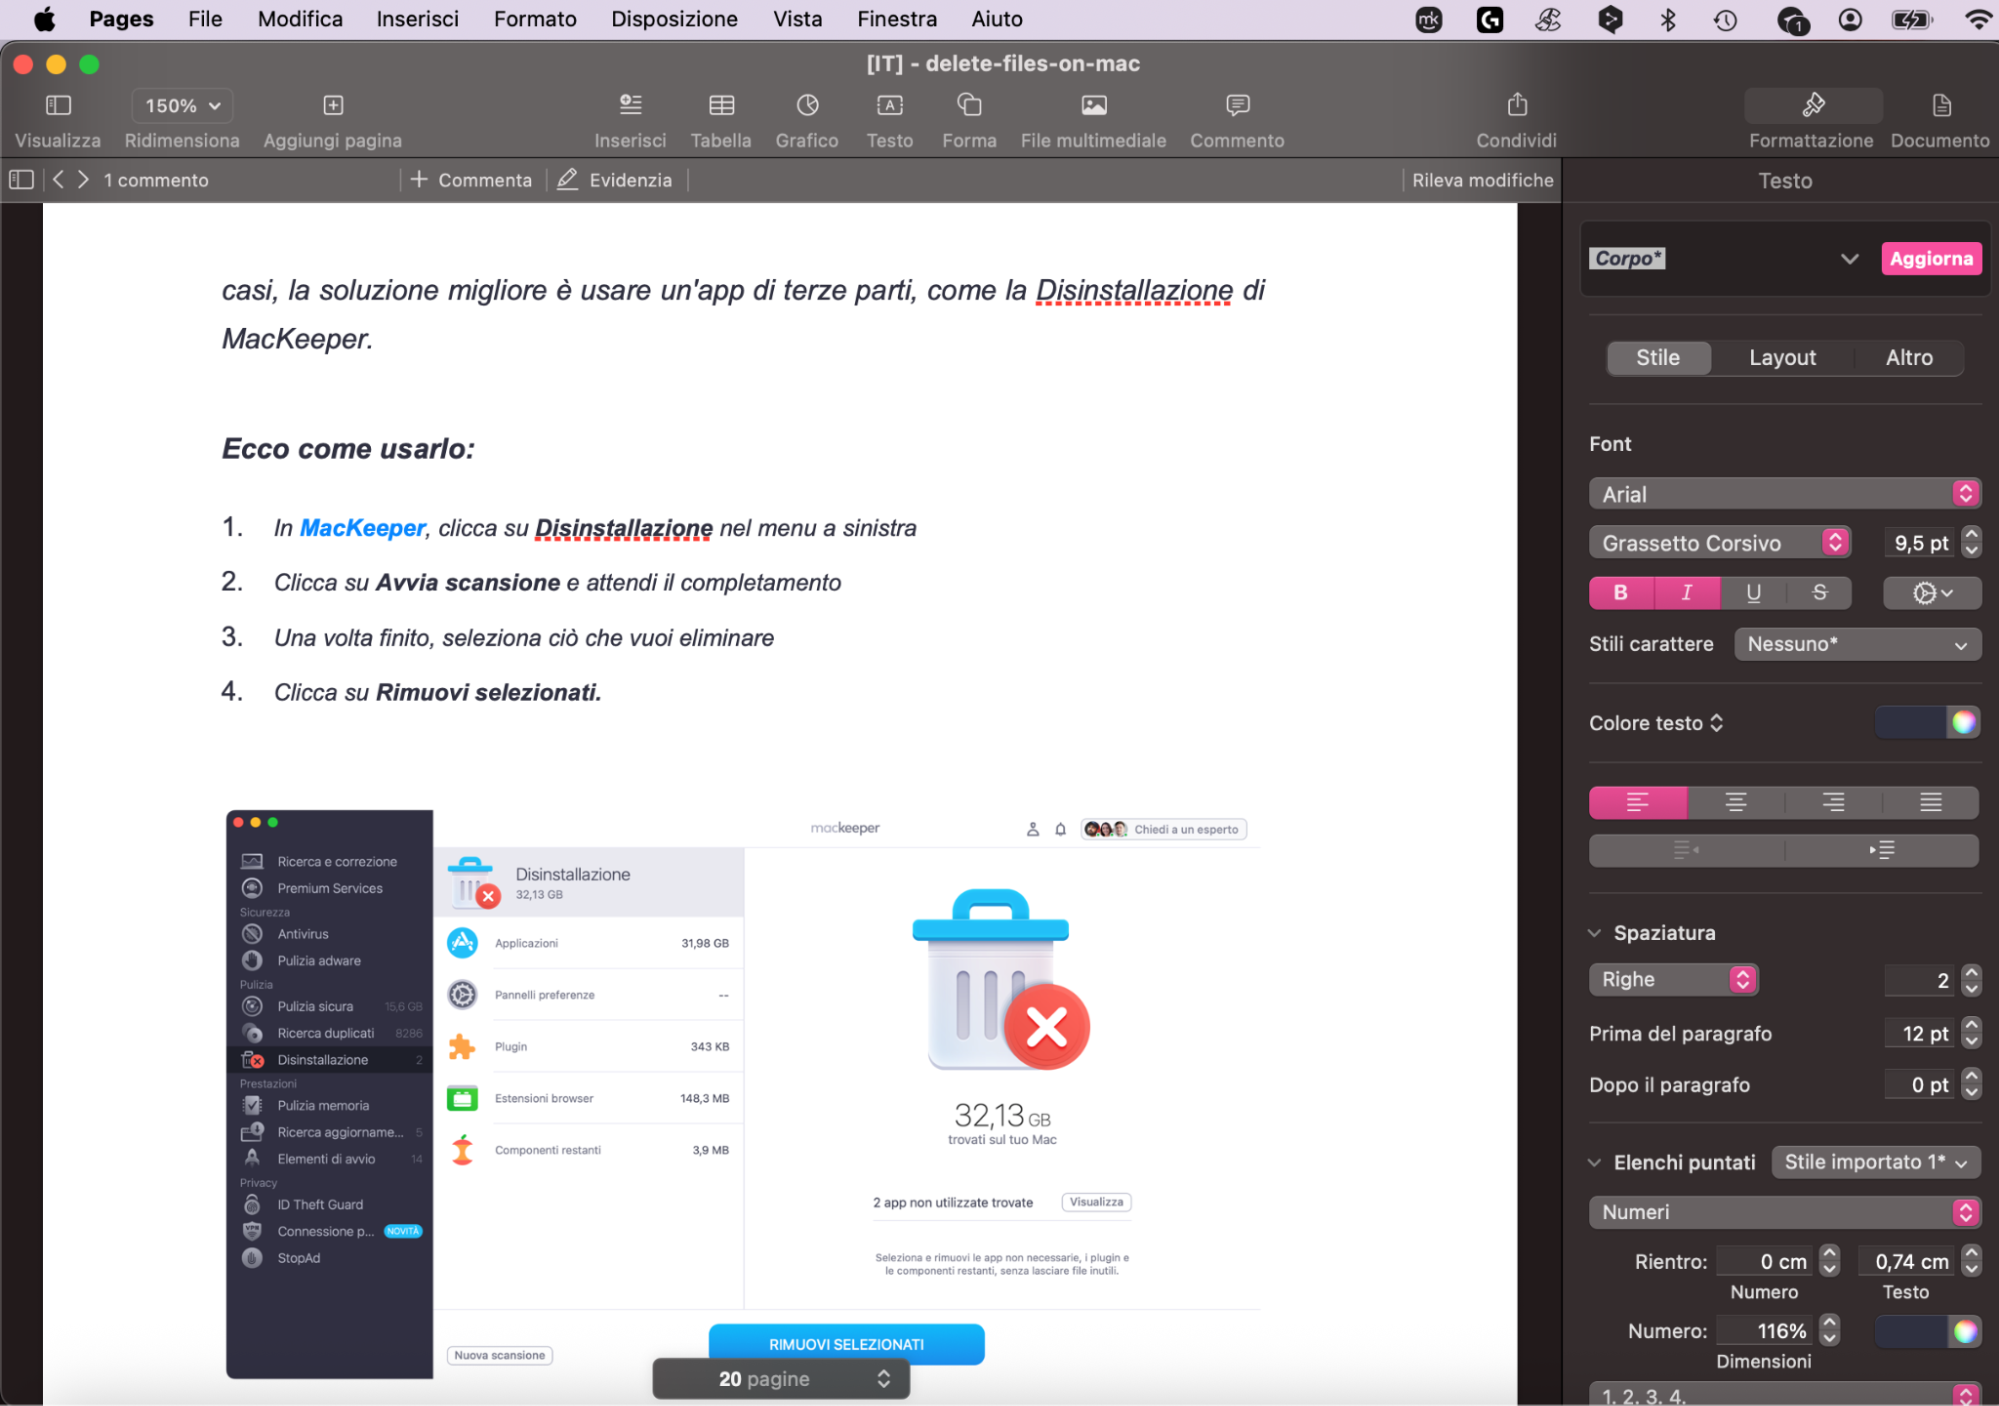Open the Documento settings icon
Image resolution: width=1999 pixels, height=1406 pixels.
[1940, 105]
